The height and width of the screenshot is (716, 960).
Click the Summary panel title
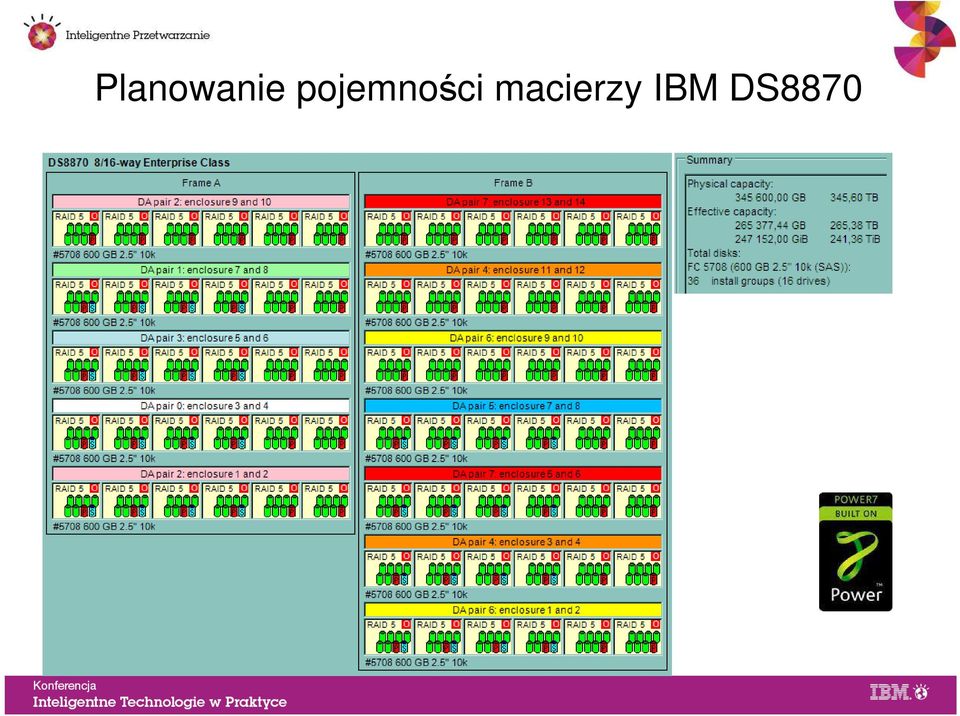(709, 160)
